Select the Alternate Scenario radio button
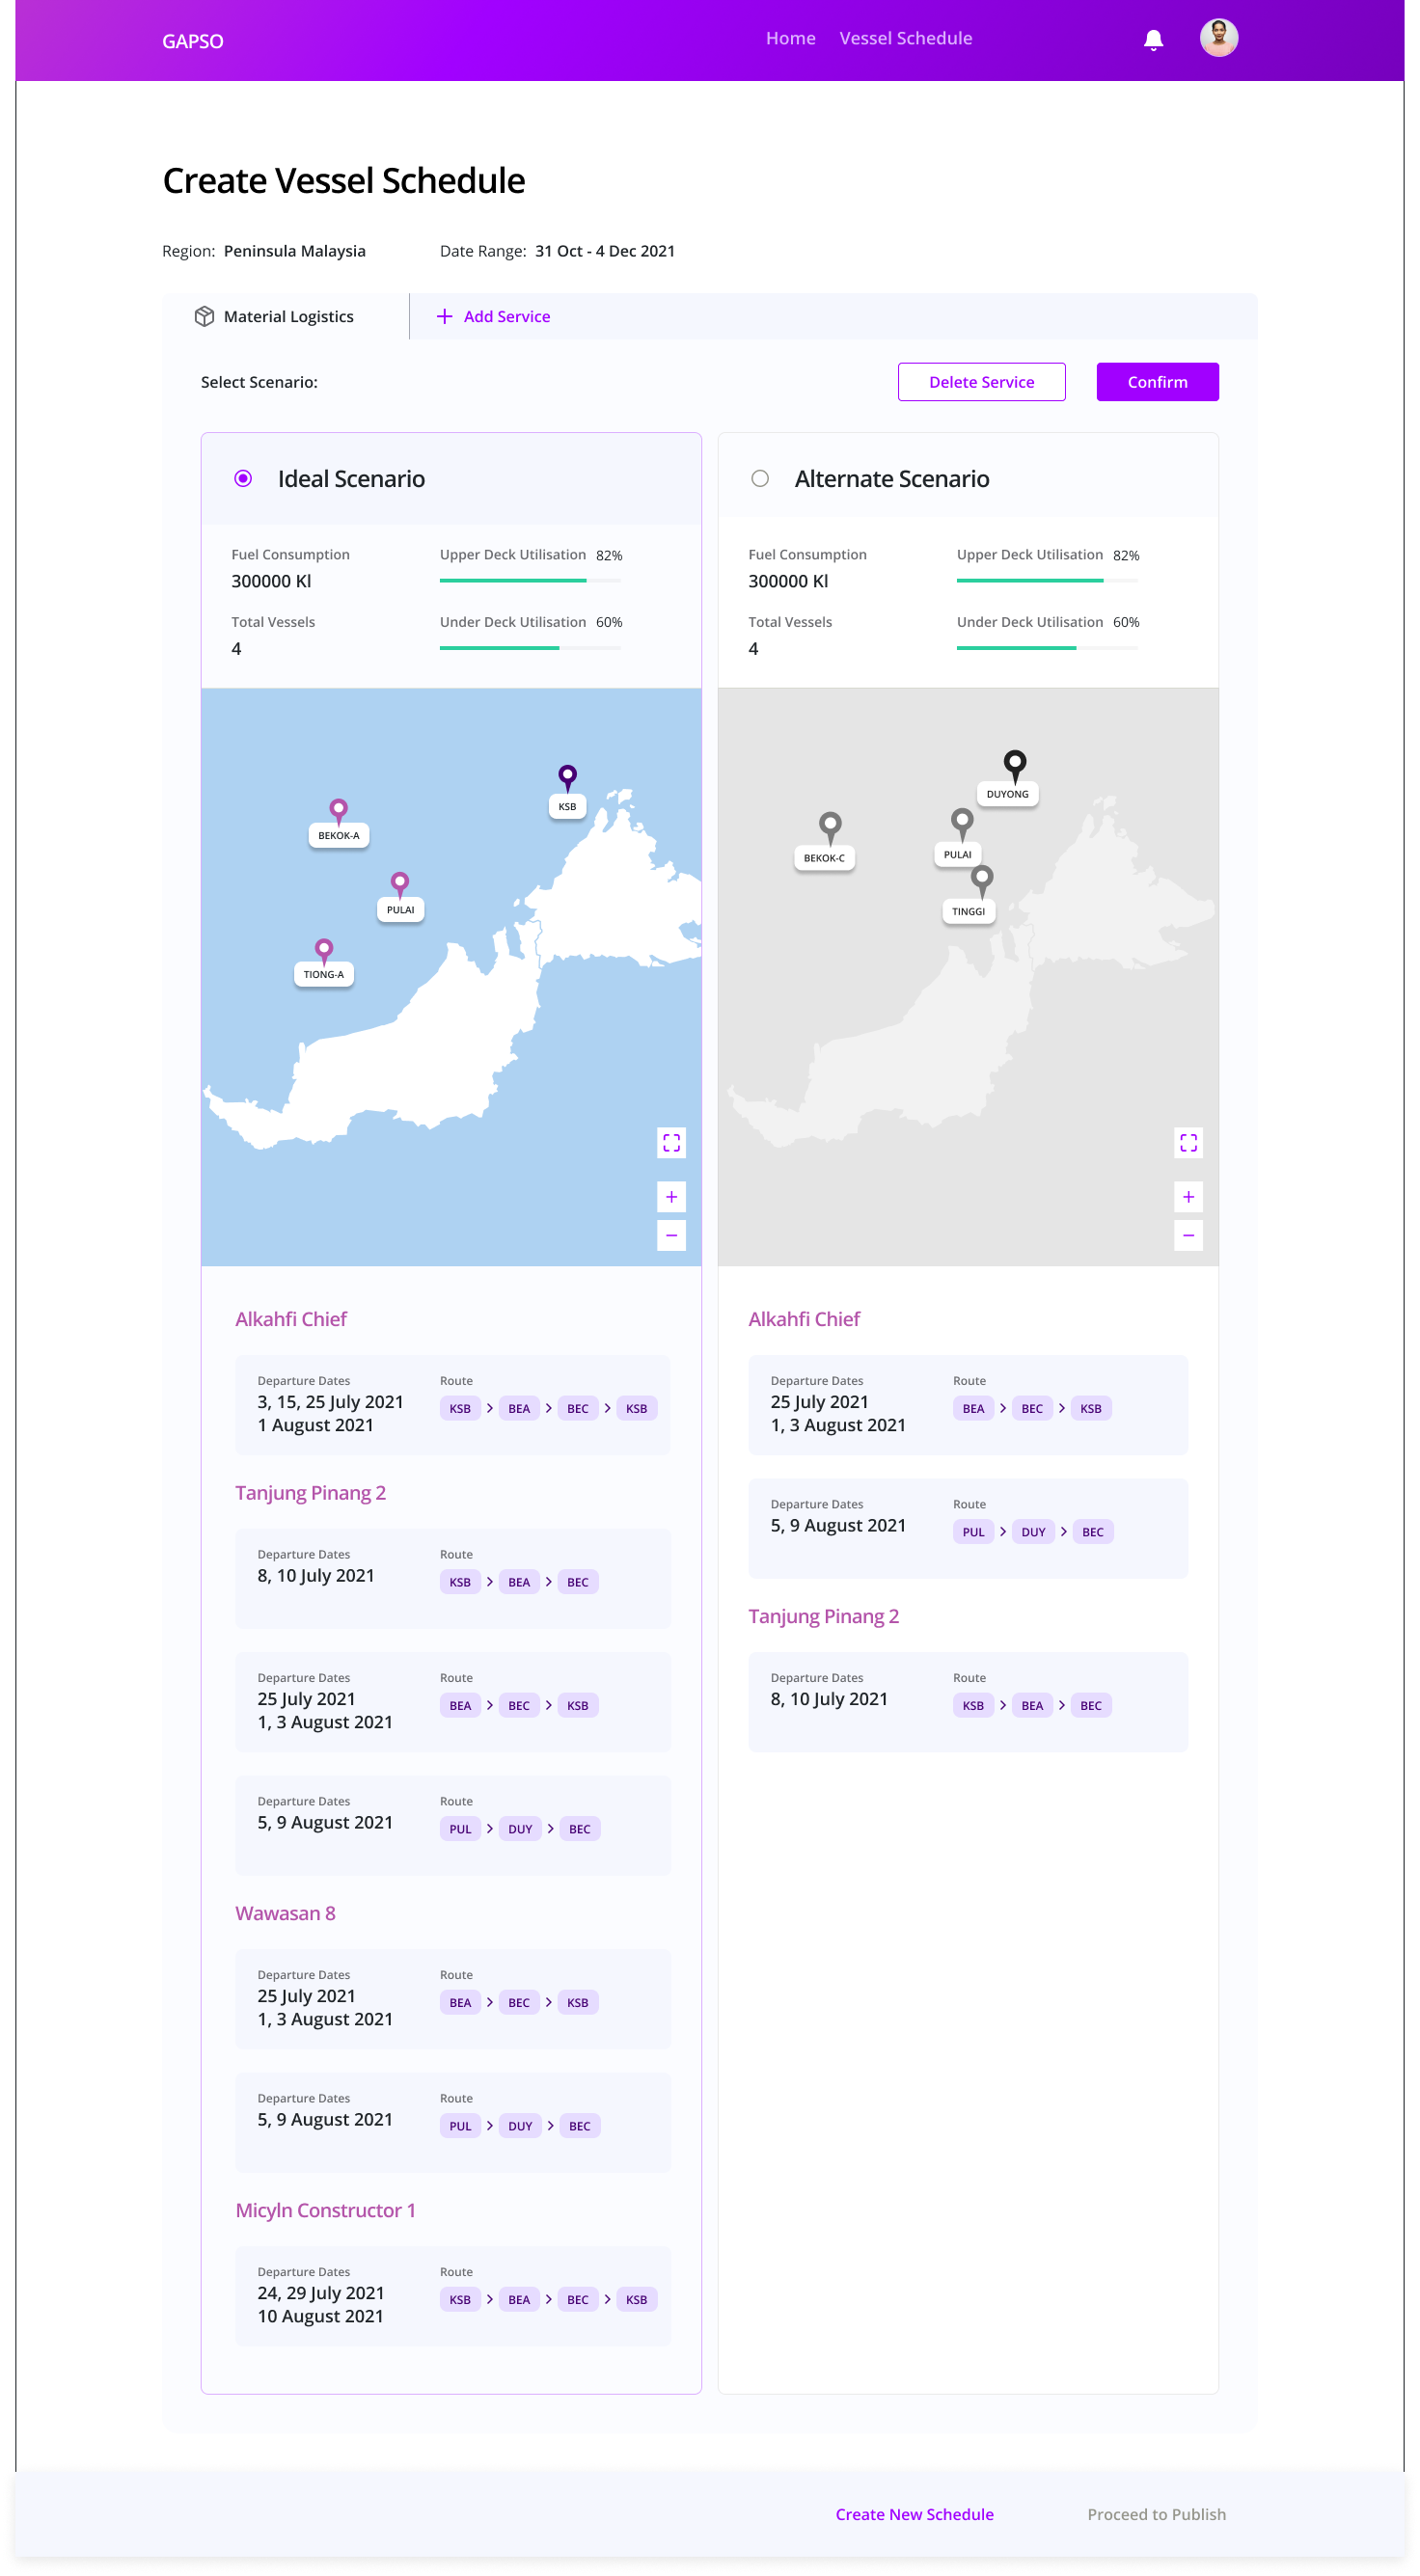 tap(760, 478)
